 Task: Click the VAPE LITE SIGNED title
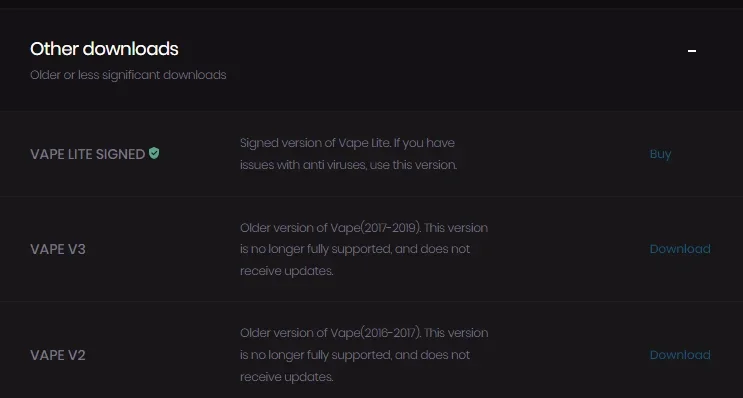point(87,154)
